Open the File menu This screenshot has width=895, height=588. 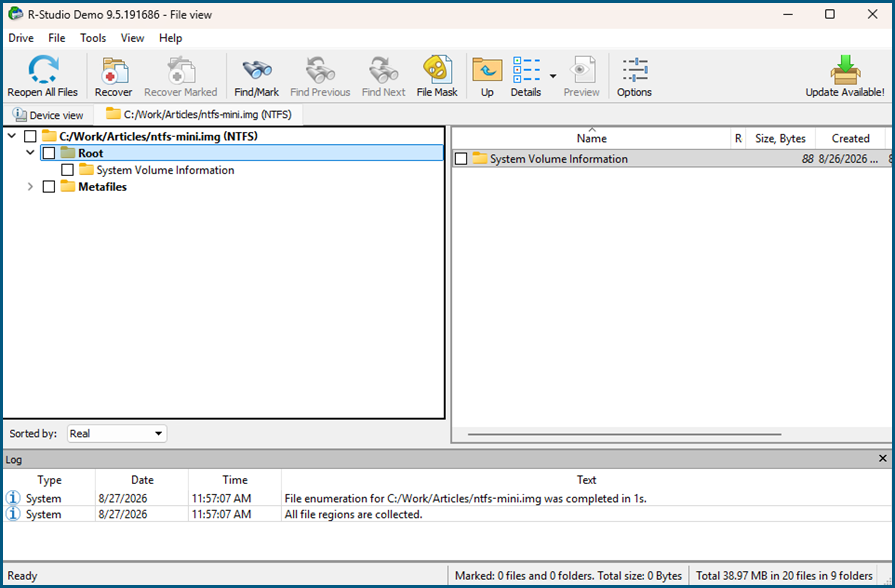57,38
